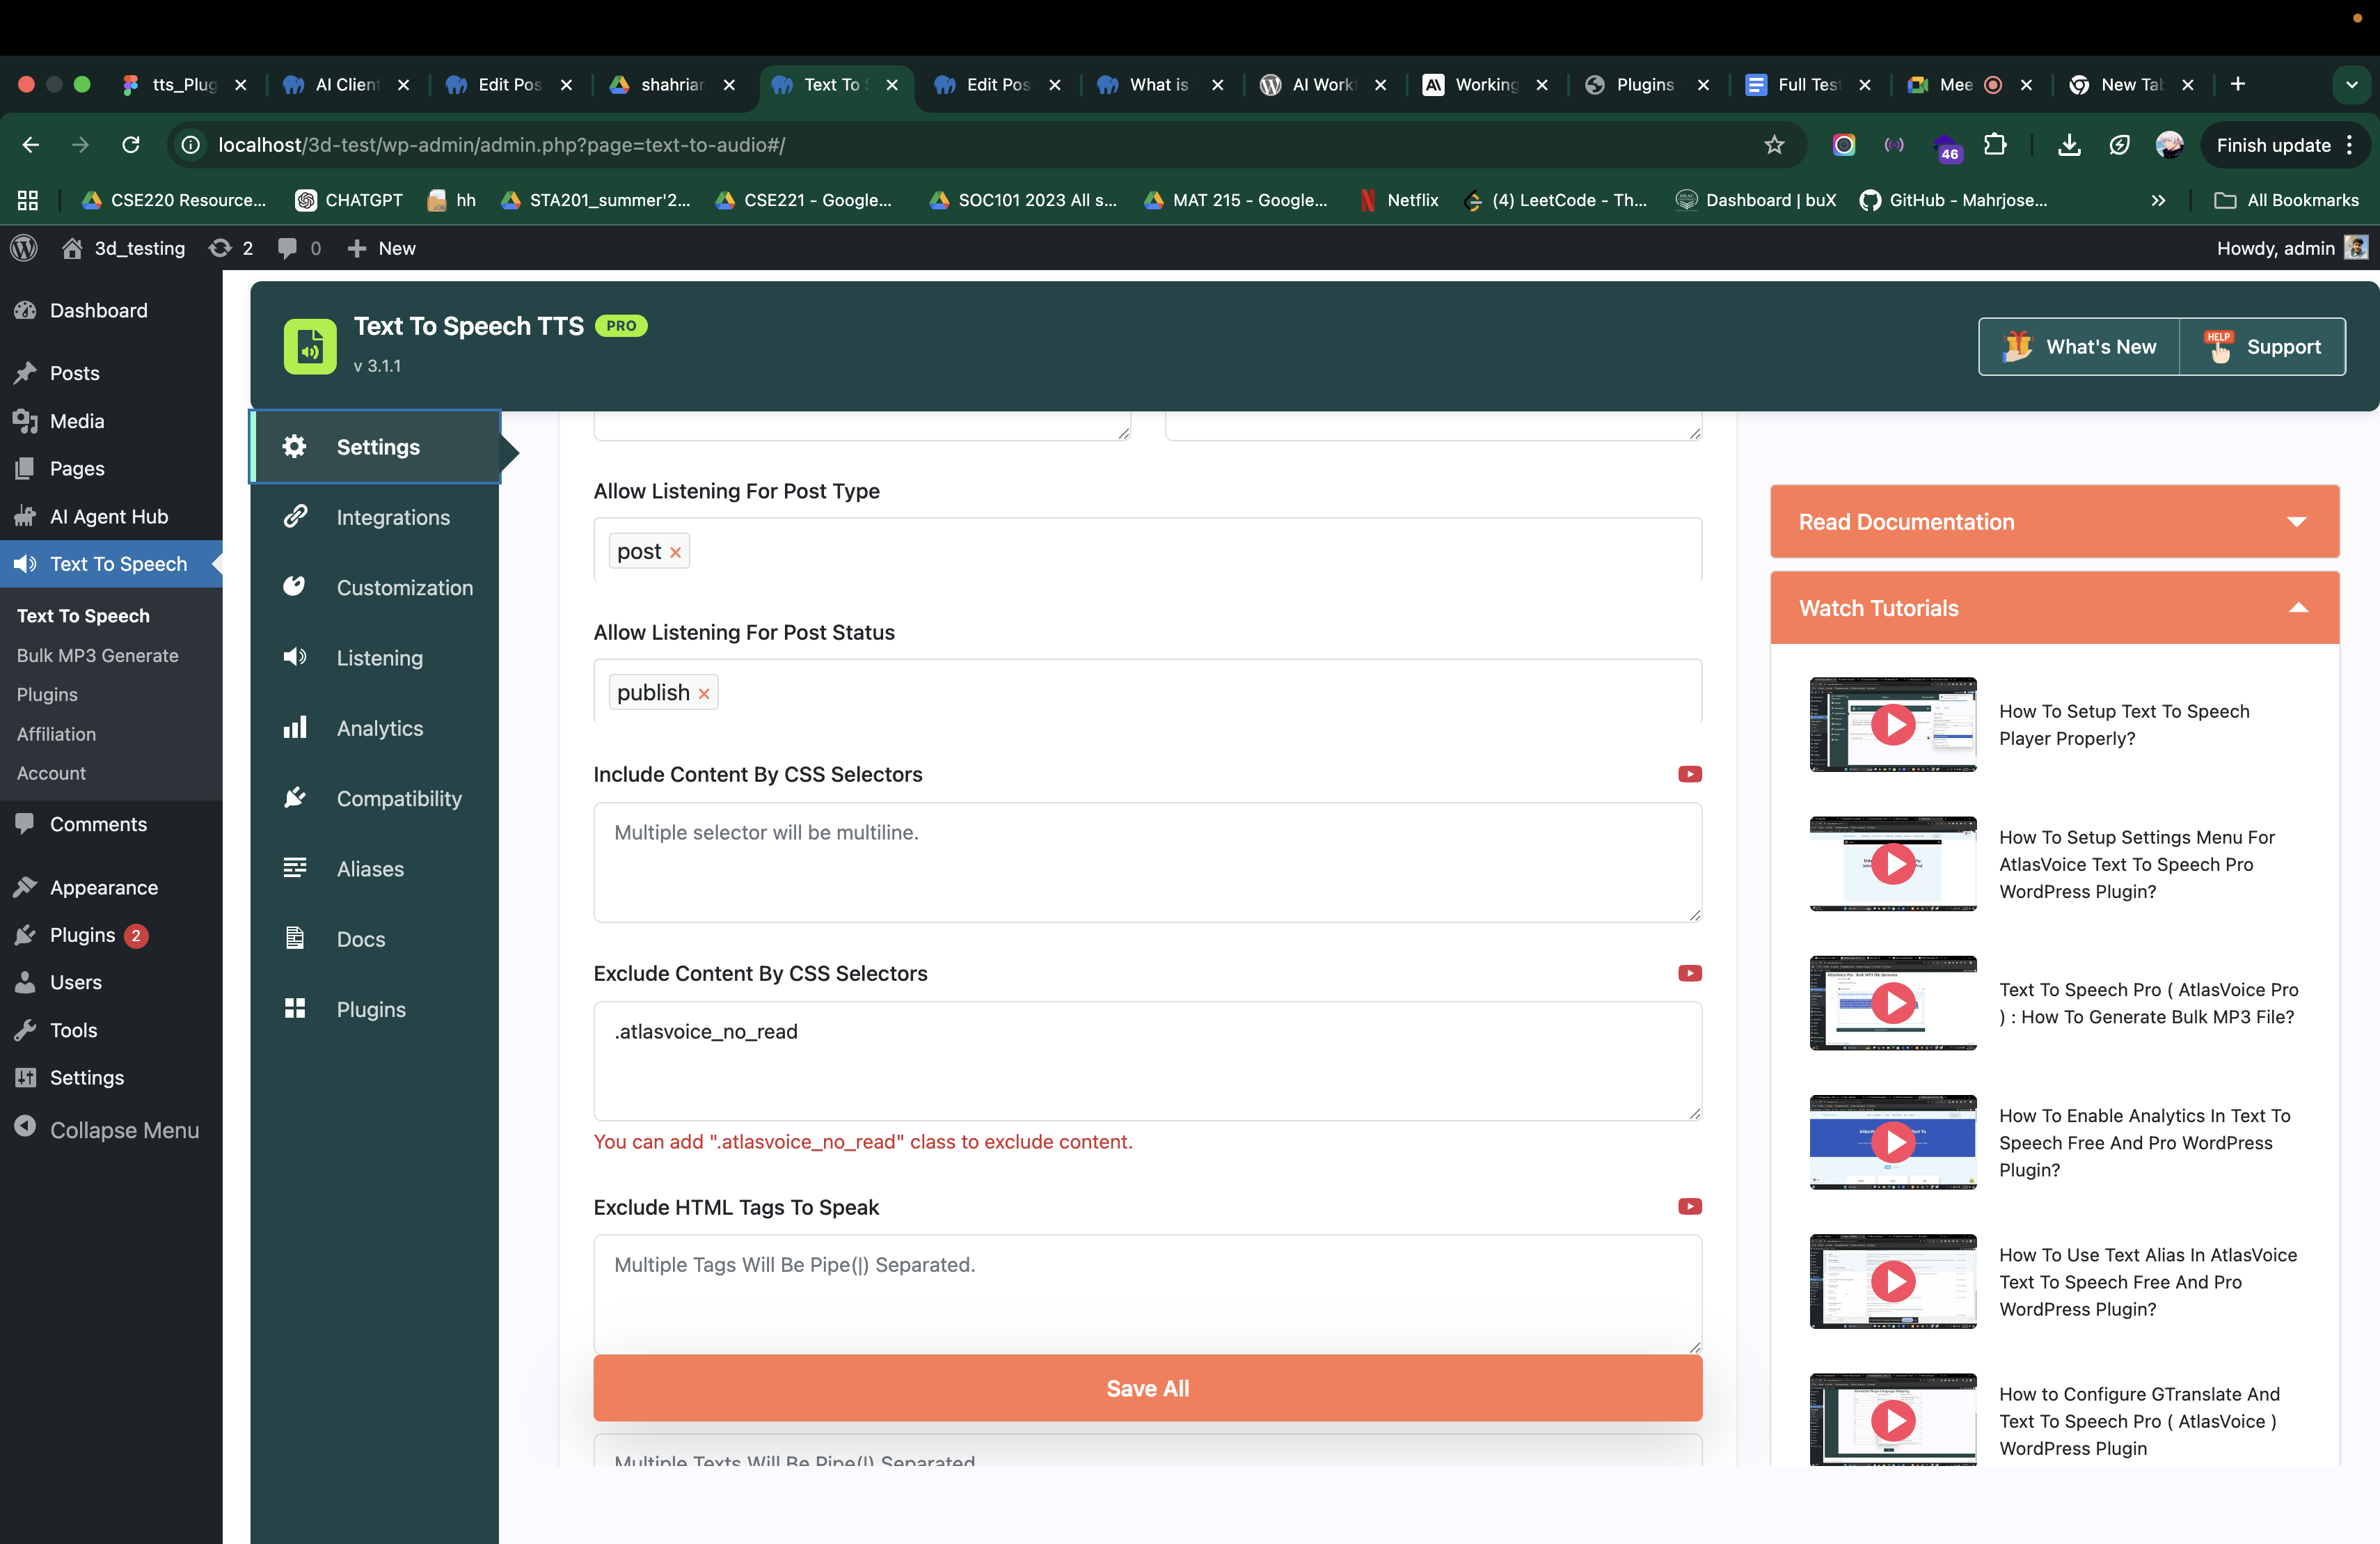
Task: Click the Save All button
Action: [x=1146, y=1388]
